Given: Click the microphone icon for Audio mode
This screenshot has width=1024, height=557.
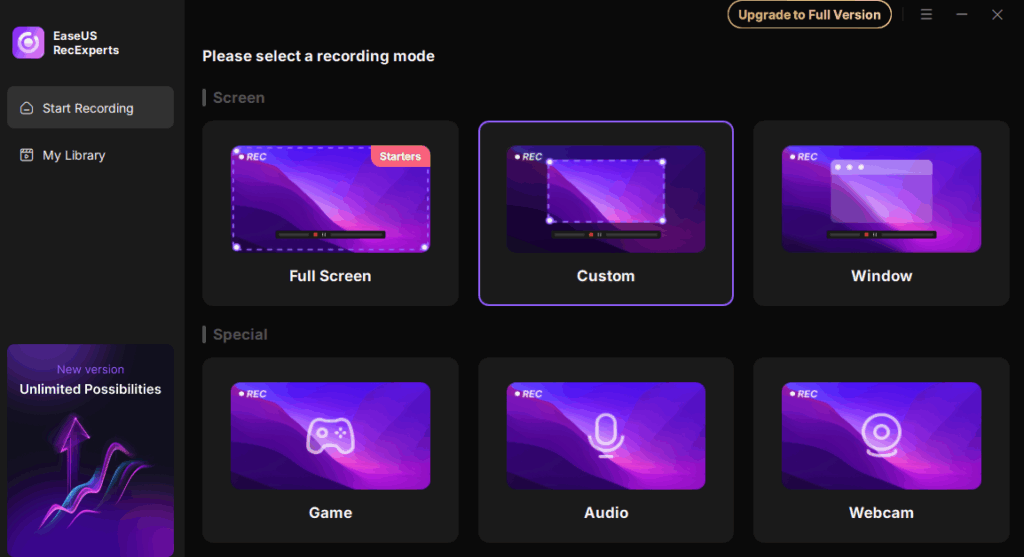Looking at the screenshot, I should (x=606, y=436).
